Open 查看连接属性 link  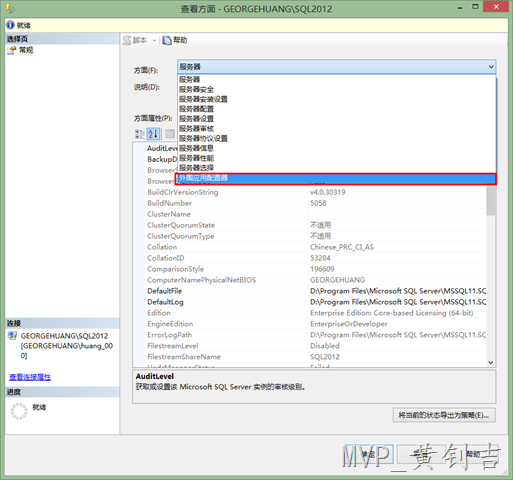pos(30,377)
